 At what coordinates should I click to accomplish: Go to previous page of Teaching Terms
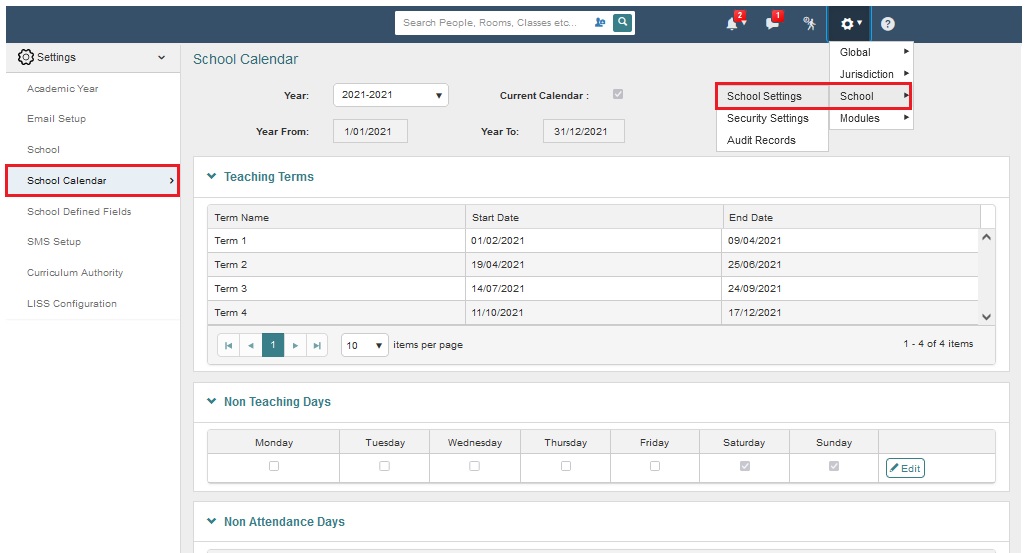point(251,345)
